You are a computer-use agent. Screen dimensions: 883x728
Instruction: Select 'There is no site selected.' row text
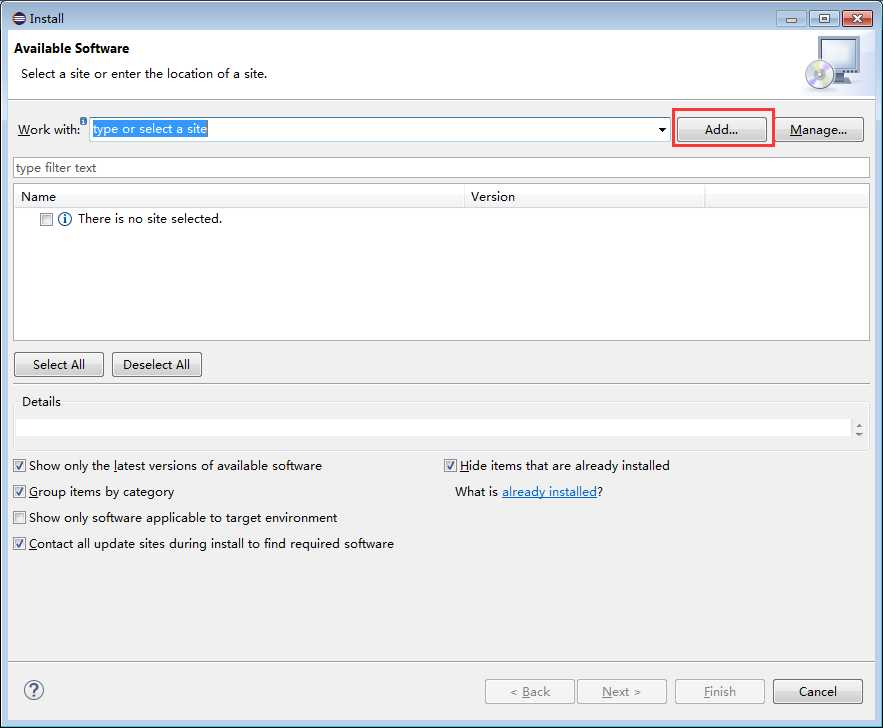click(150, 218)
